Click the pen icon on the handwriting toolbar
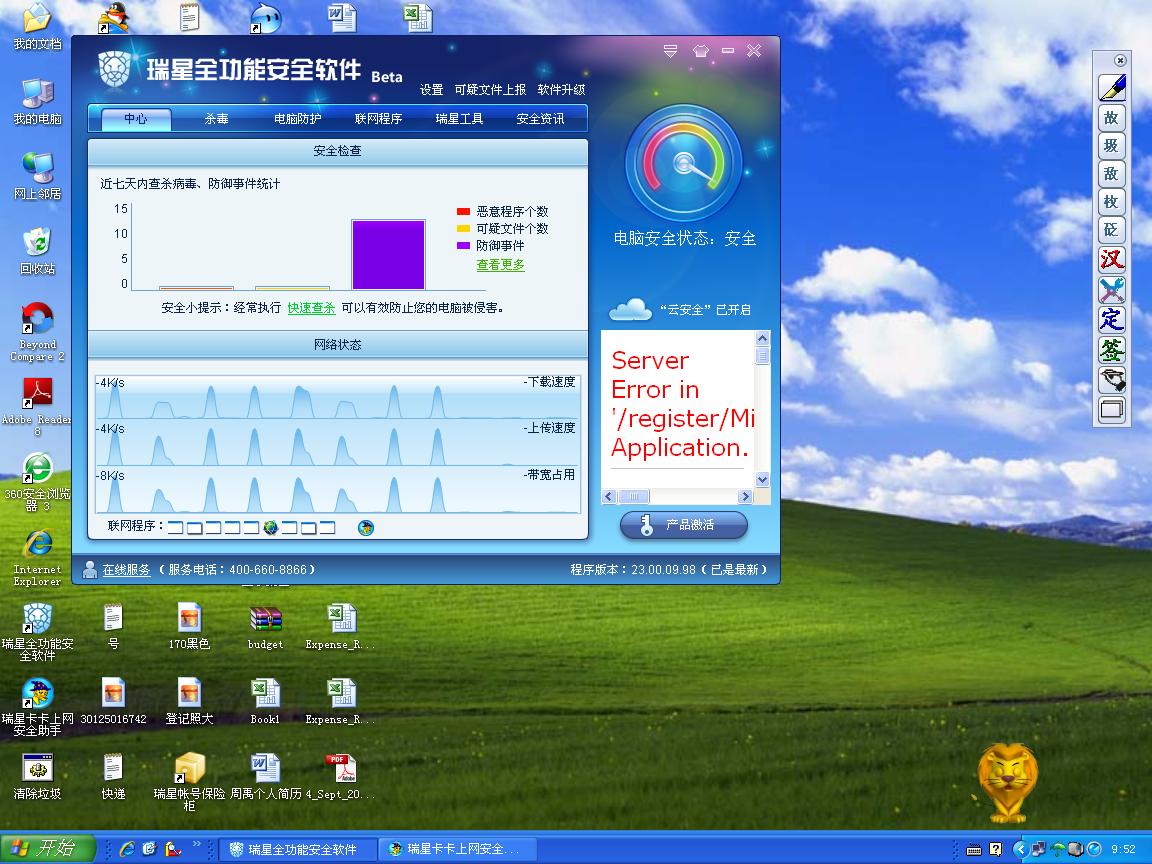The image size is (1152, 864). click(x=1112, y=87)
